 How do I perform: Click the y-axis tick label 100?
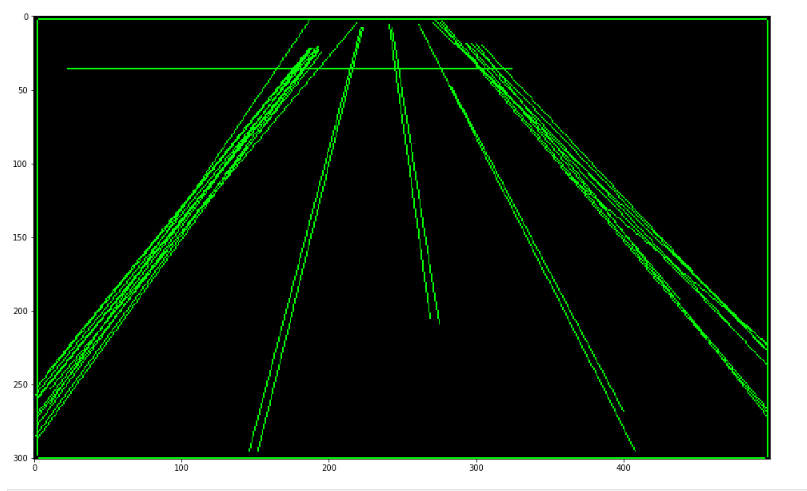pyautogui.click(x=21, y=164)
